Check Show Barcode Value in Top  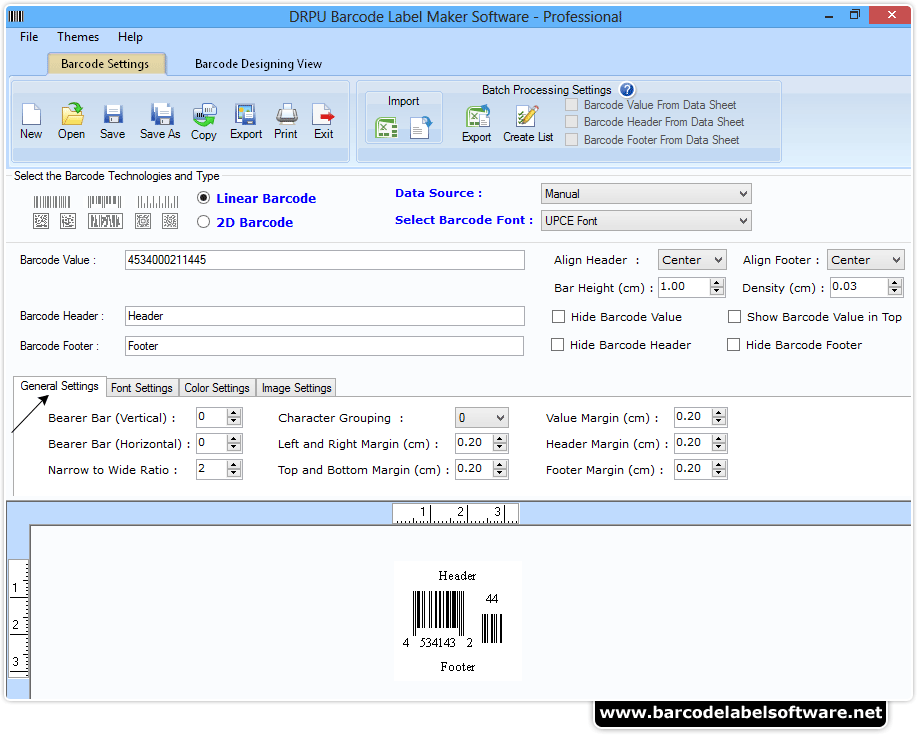[735, 316]
